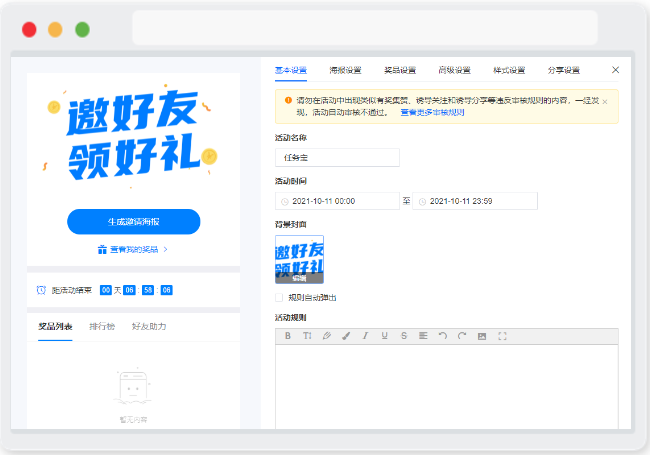The width and height of the screenshot is (650, 455).
Task: Expand the rules editor to fullscreen
Action: [502, 336]
